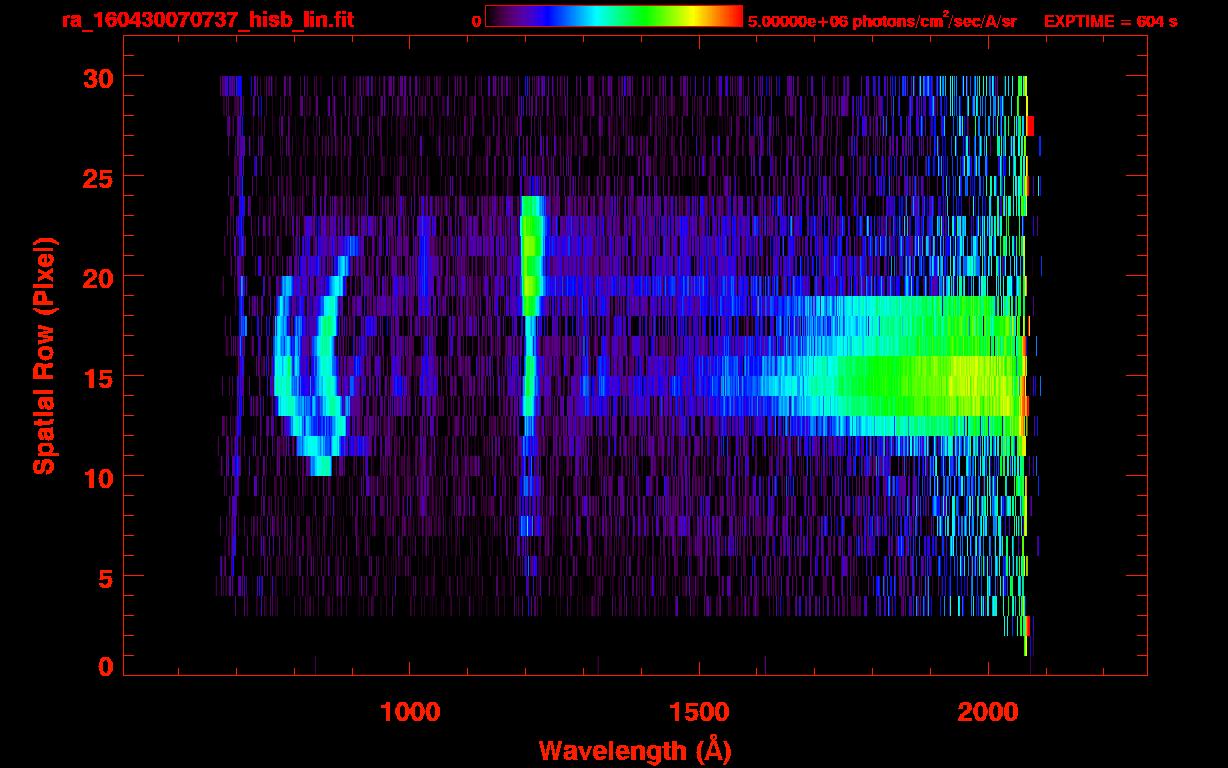Click the dark purple start of the color bar
The image size is (1228, 768).
point(497,16)
